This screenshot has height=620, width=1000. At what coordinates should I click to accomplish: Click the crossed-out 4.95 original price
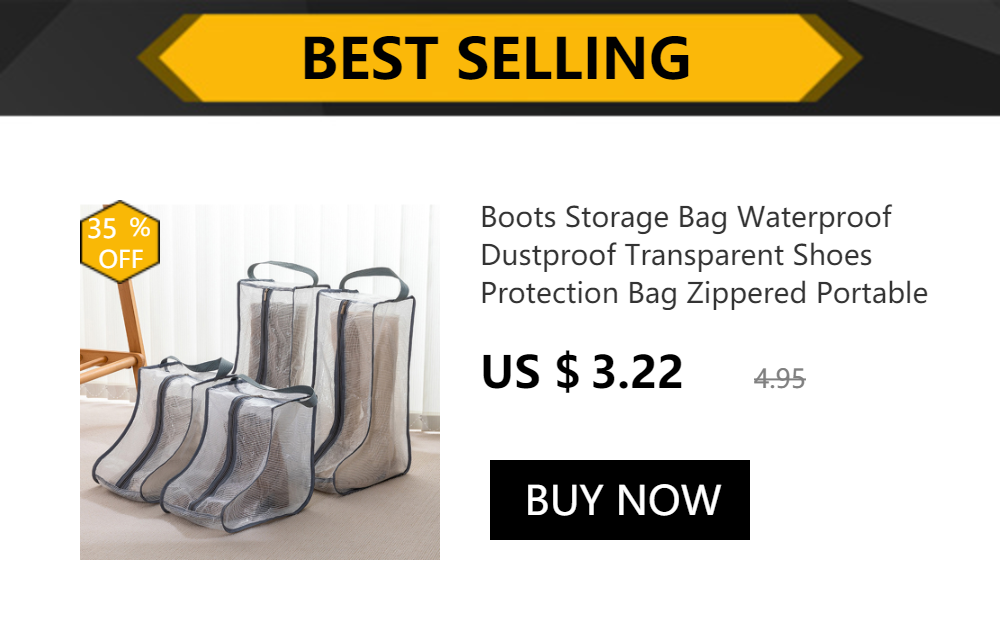pyautogui.click(x=779, y=379)
